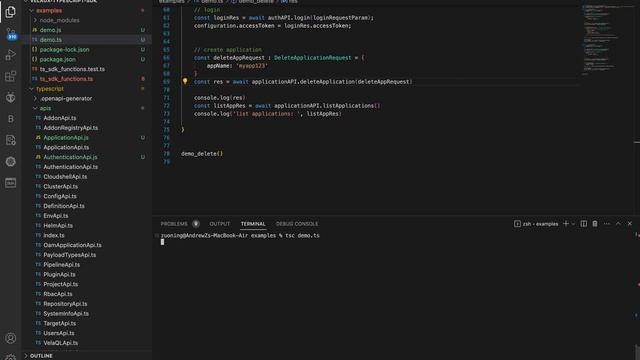Click the deleteApplication call in the editor
This screenshot has width=640, height=360.
(x=328, y=82)
